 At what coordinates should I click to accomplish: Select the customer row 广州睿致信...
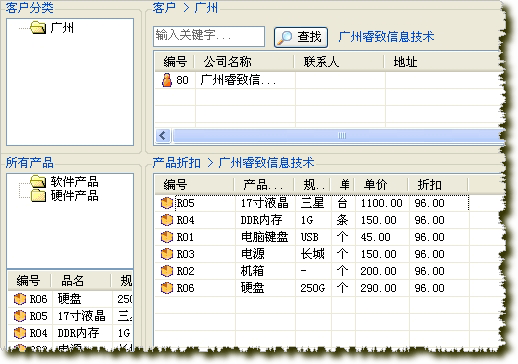coord(328,80)
